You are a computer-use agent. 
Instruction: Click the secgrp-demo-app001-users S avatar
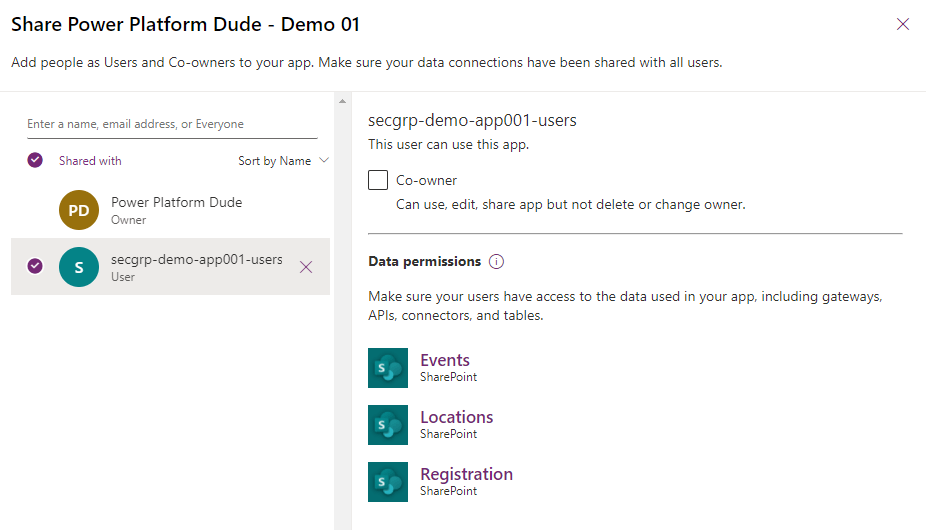[79, 267]
